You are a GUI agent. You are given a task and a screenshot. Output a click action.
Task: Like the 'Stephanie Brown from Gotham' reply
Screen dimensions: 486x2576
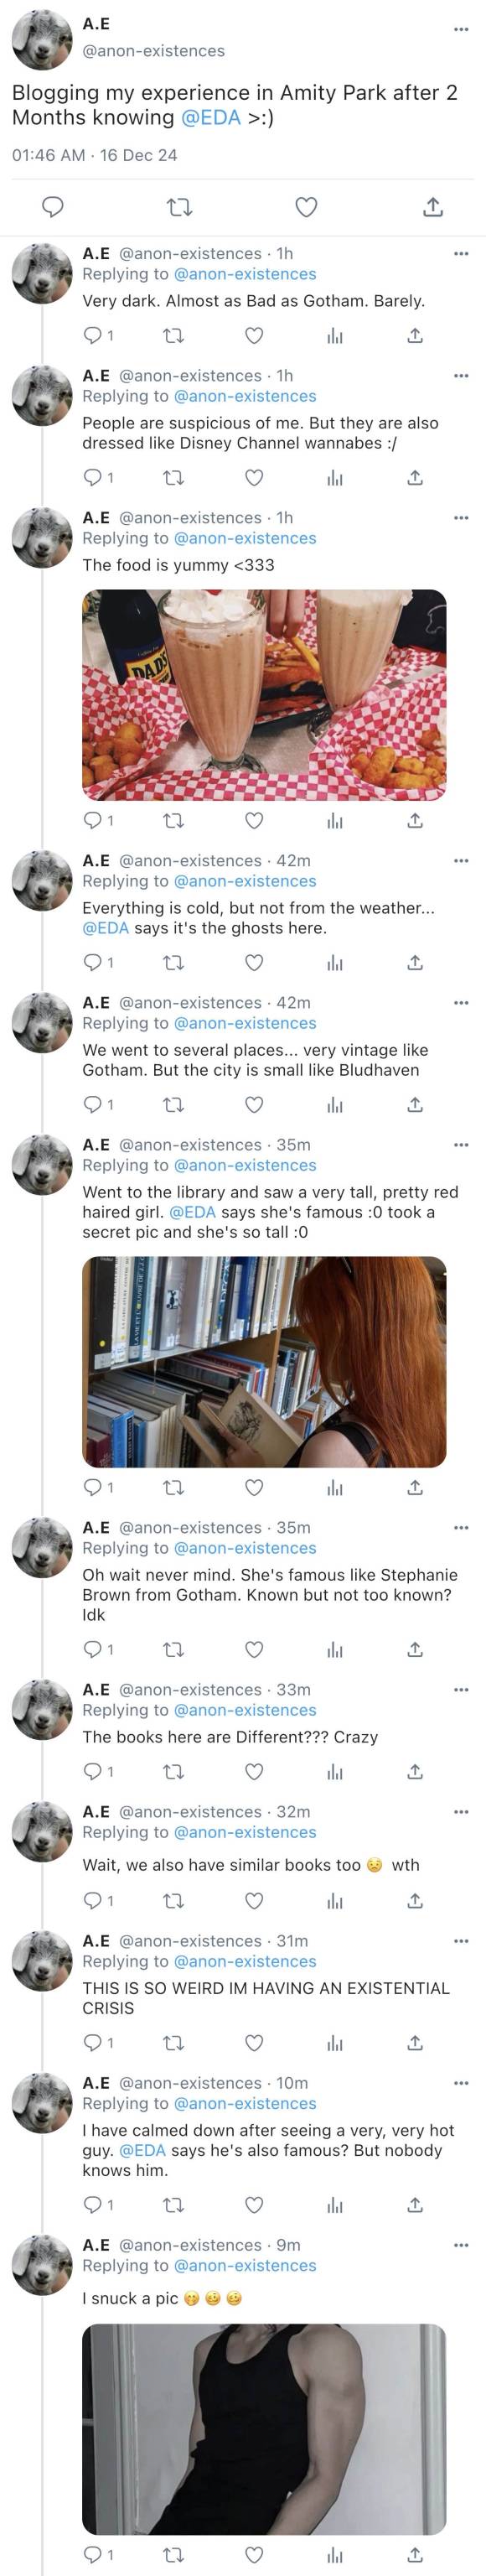click(x=254, y=1649)
